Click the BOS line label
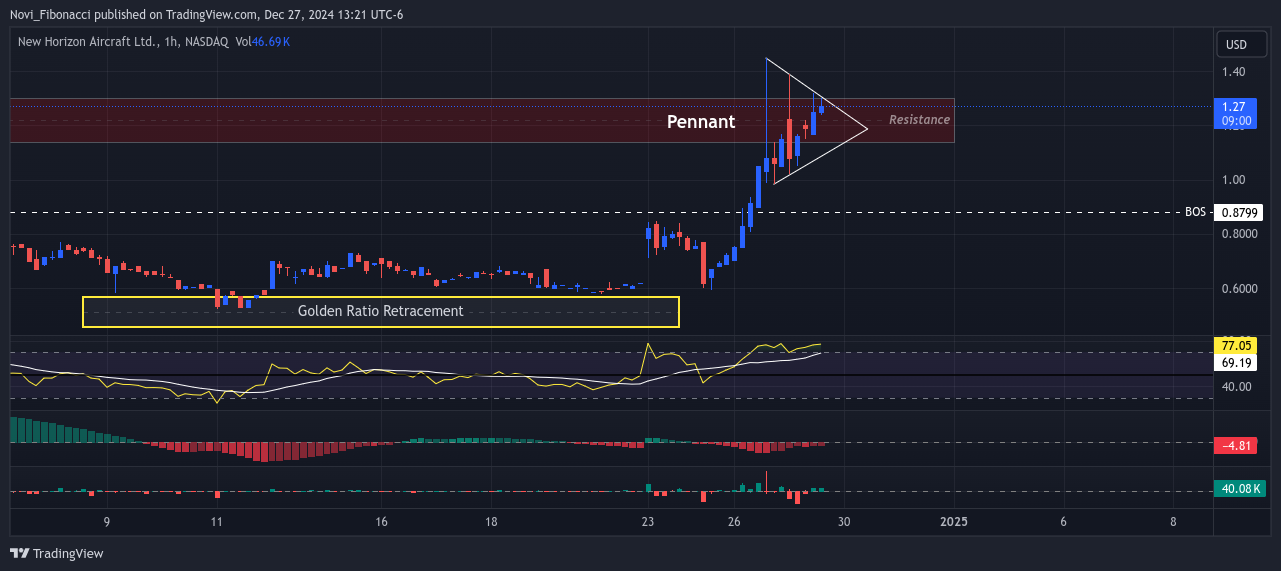This screenshot has width=1281, height=571. click(x=1195, y=212)
